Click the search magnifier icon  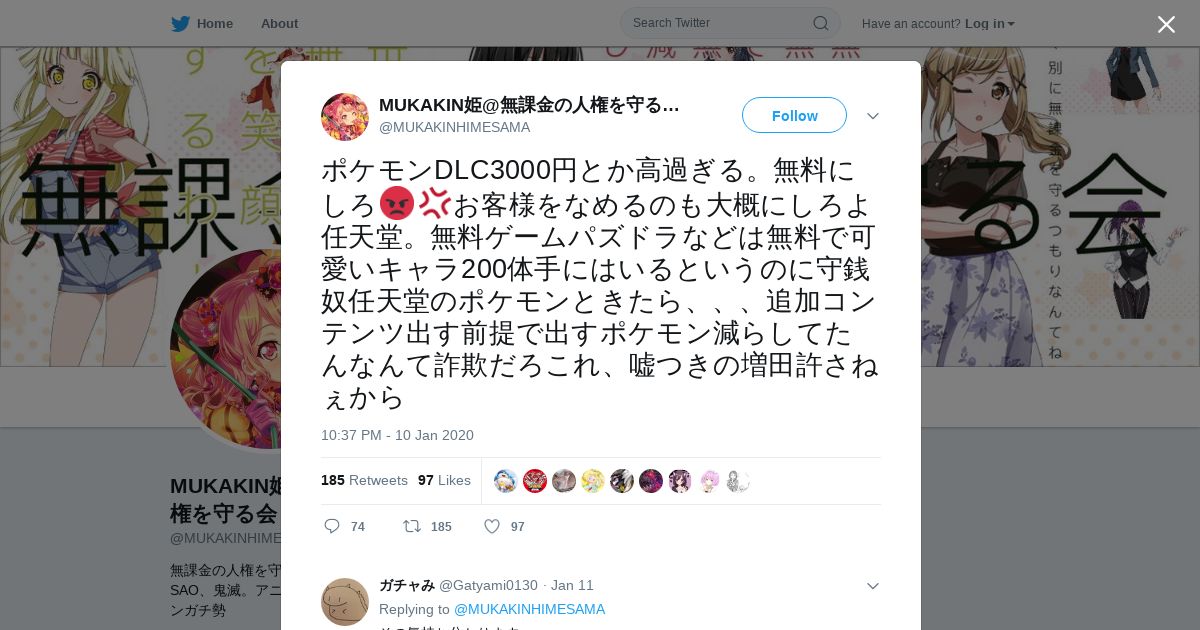pos(820,23)
